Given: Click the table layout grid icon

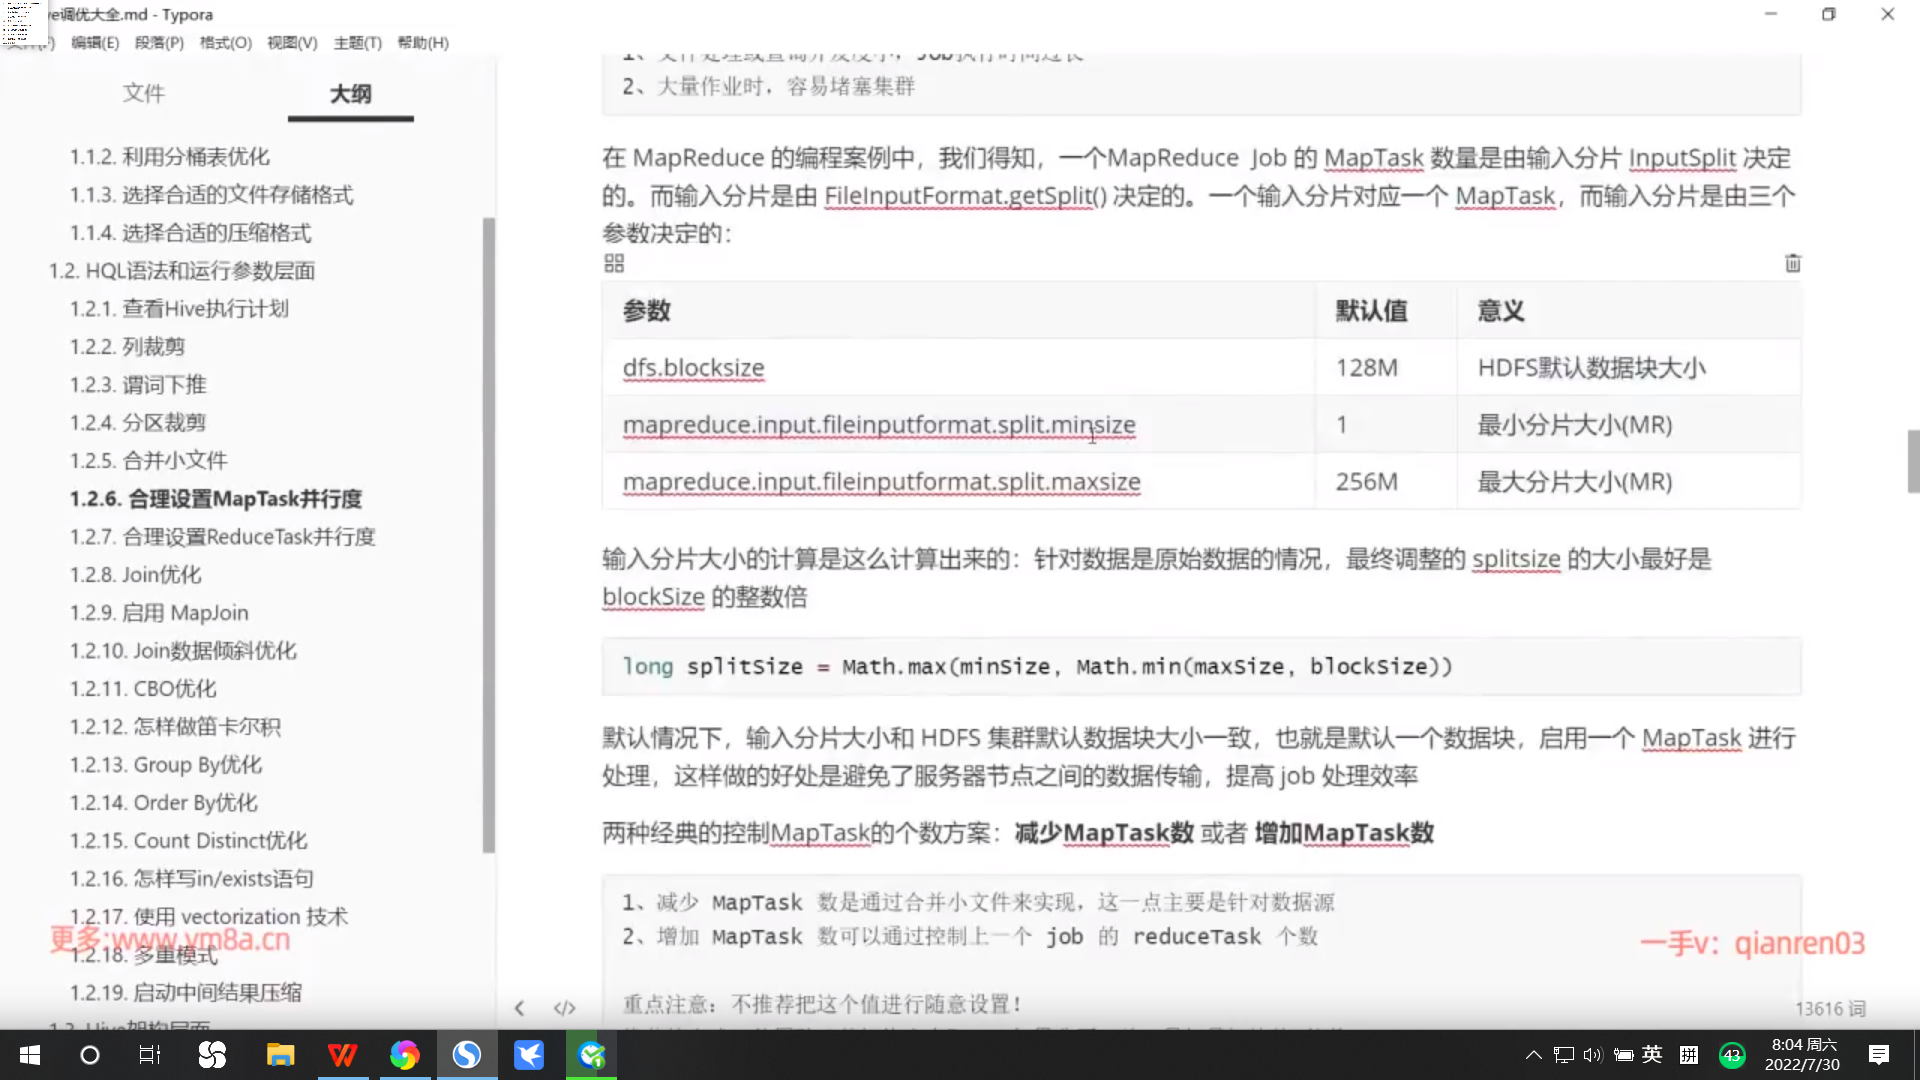Looking at the screenshot, I should [614, 263].
